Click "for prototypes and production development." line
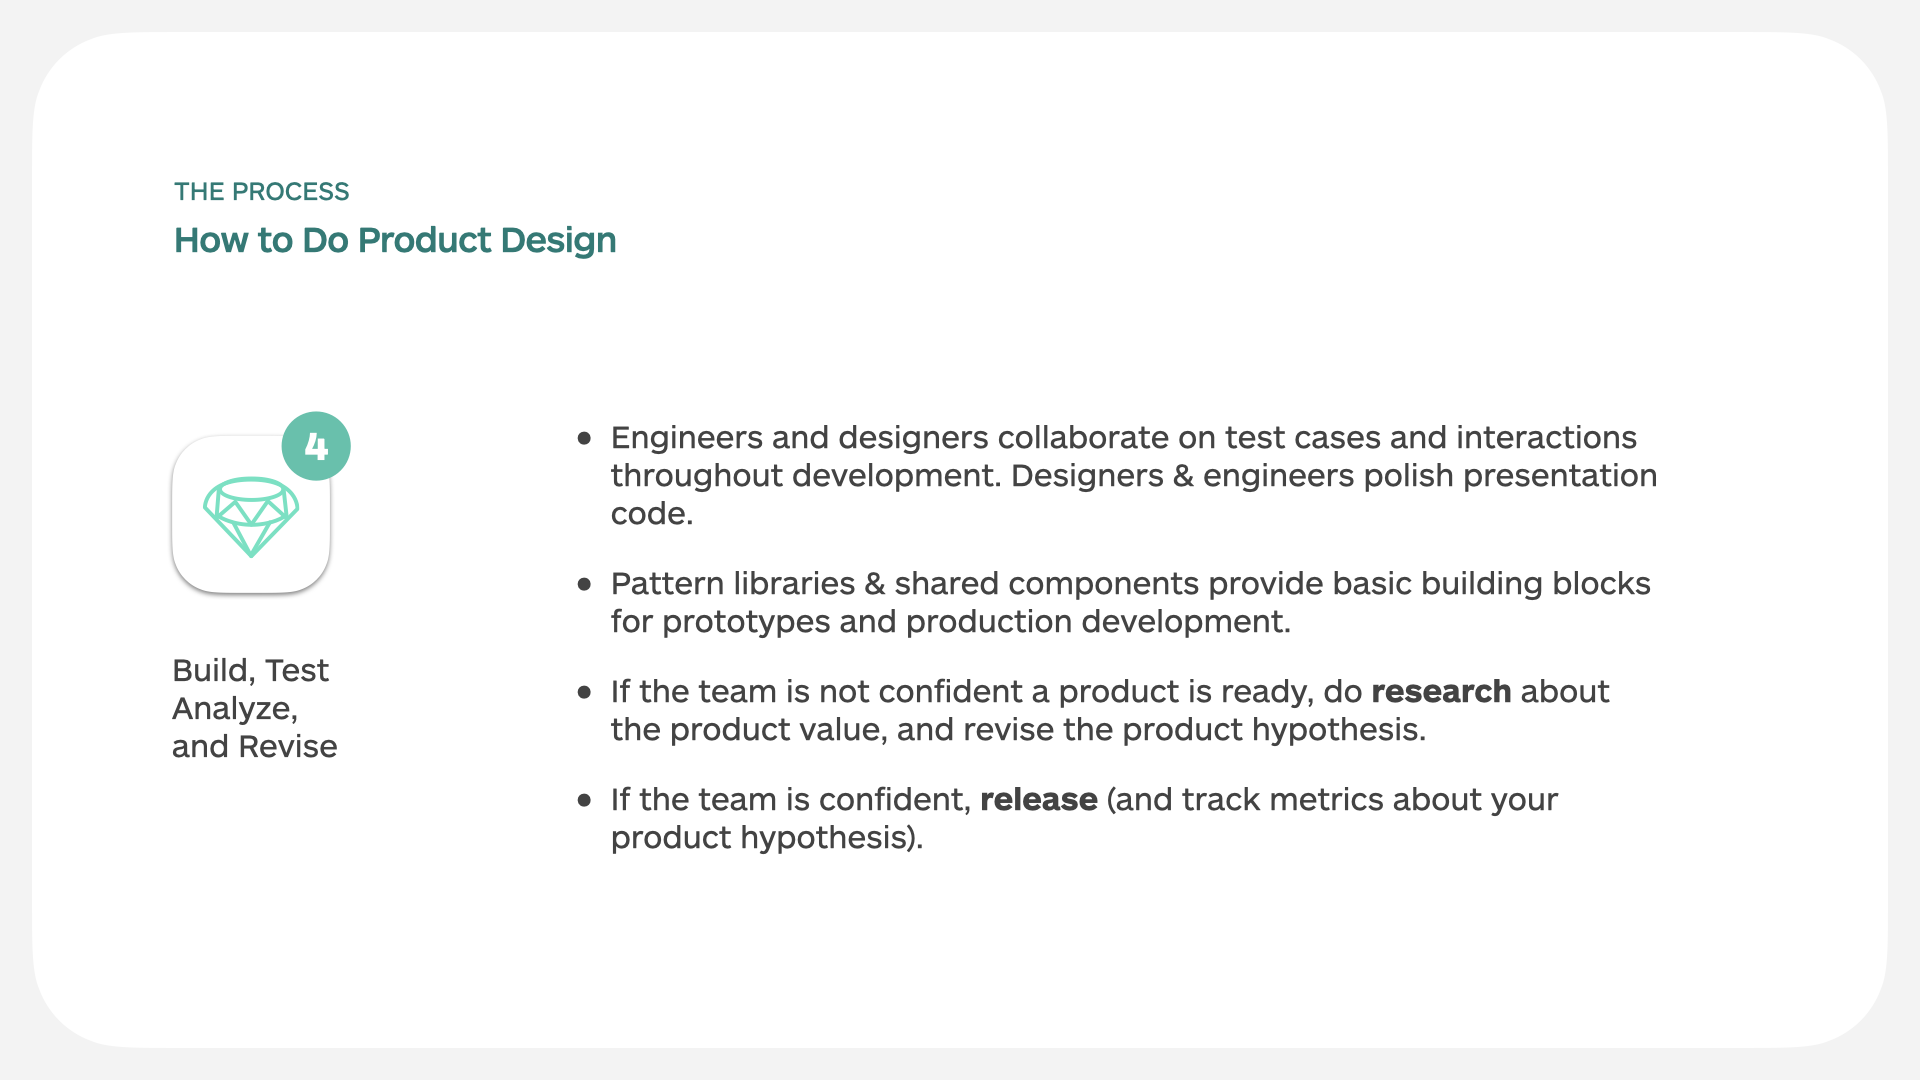Viewport: 1920px width, 1080px height. pos(950,622)
